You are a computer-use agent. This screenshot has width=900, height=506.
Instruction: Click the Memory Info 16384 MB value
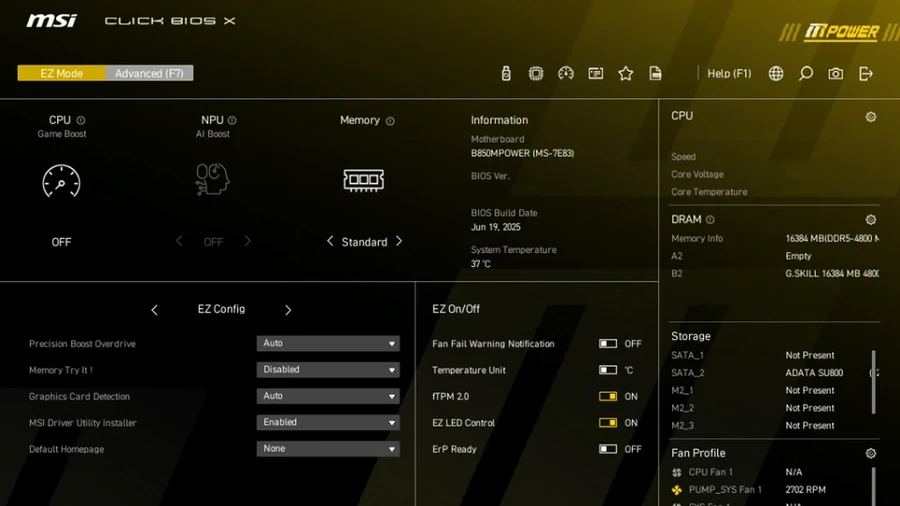[x=832, y=239]
